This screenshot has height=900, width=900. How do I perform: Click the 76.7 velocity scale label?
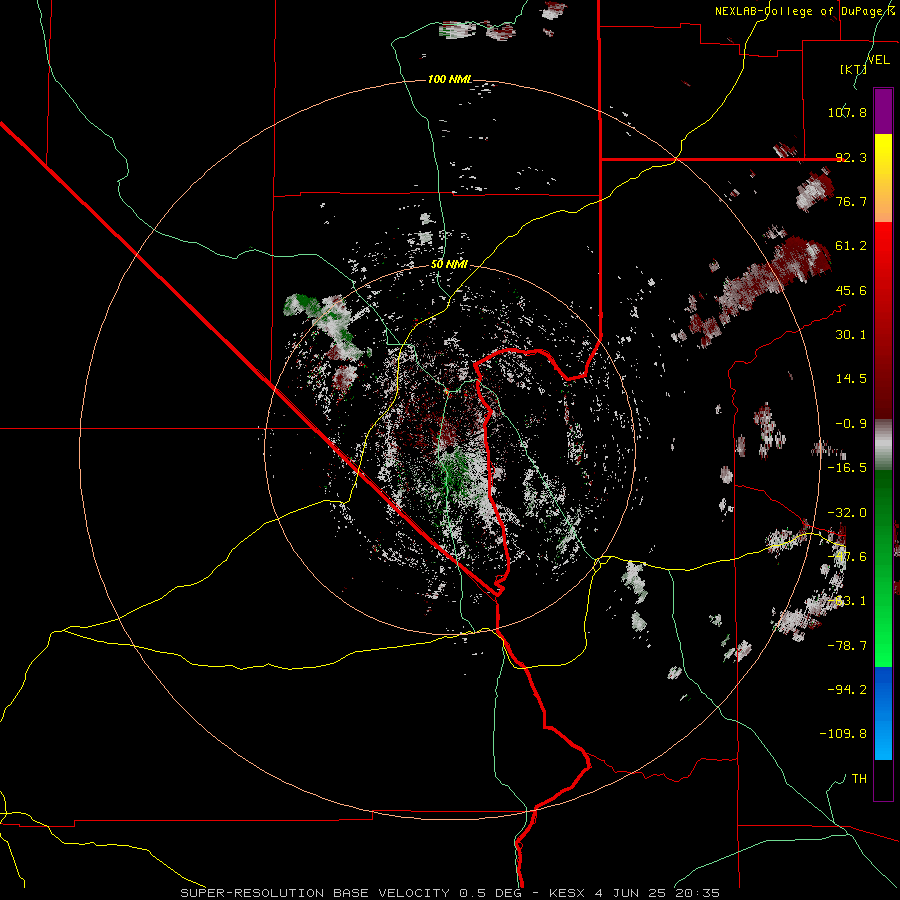coord(851,201)
